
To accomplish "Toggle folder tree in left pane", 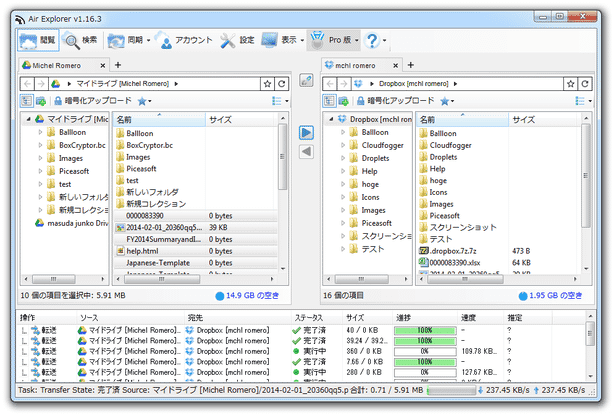I will (x=26, y=101).
